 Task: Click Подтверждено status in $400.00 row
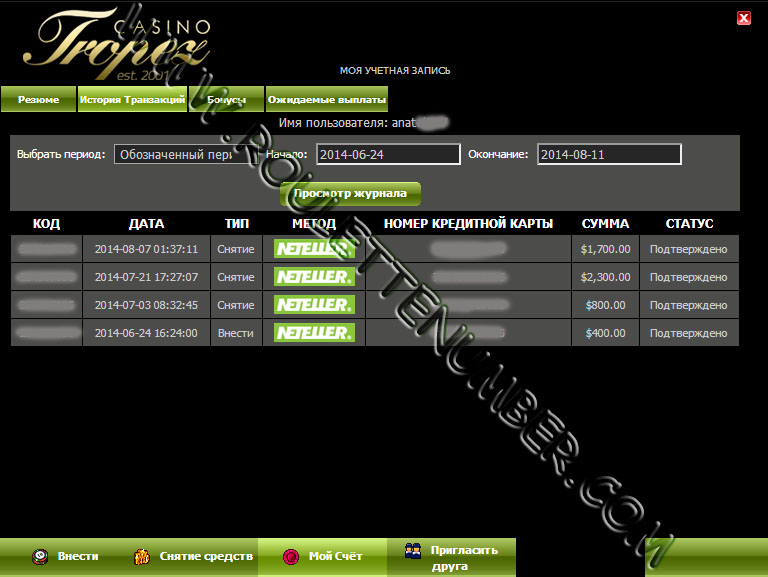coord(689,333)
